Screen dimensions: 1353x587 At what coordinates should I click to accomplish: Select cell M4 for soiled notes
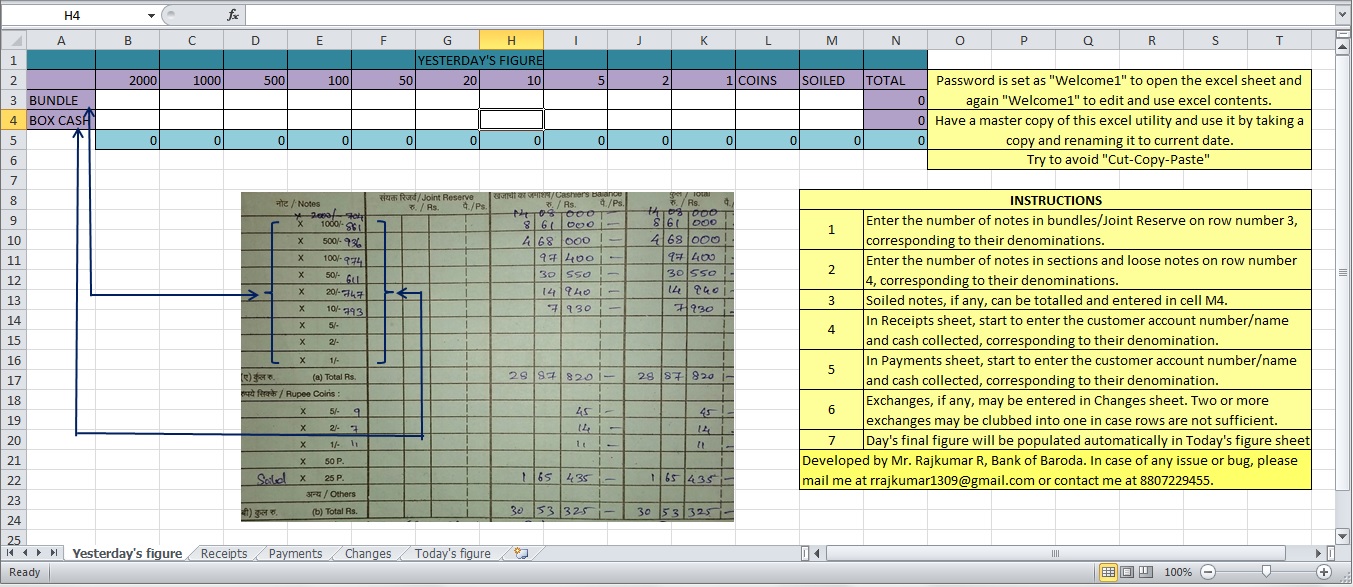(831, 119)
